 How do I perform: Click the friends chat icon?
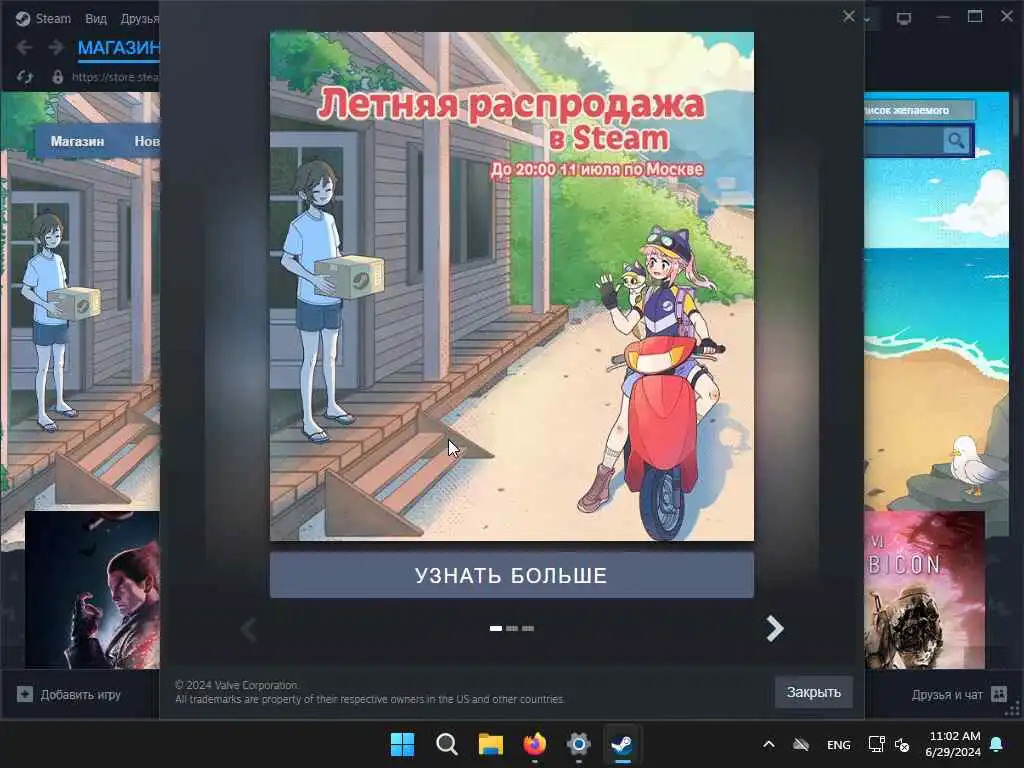pyautogui.click(x=999, y=694)
